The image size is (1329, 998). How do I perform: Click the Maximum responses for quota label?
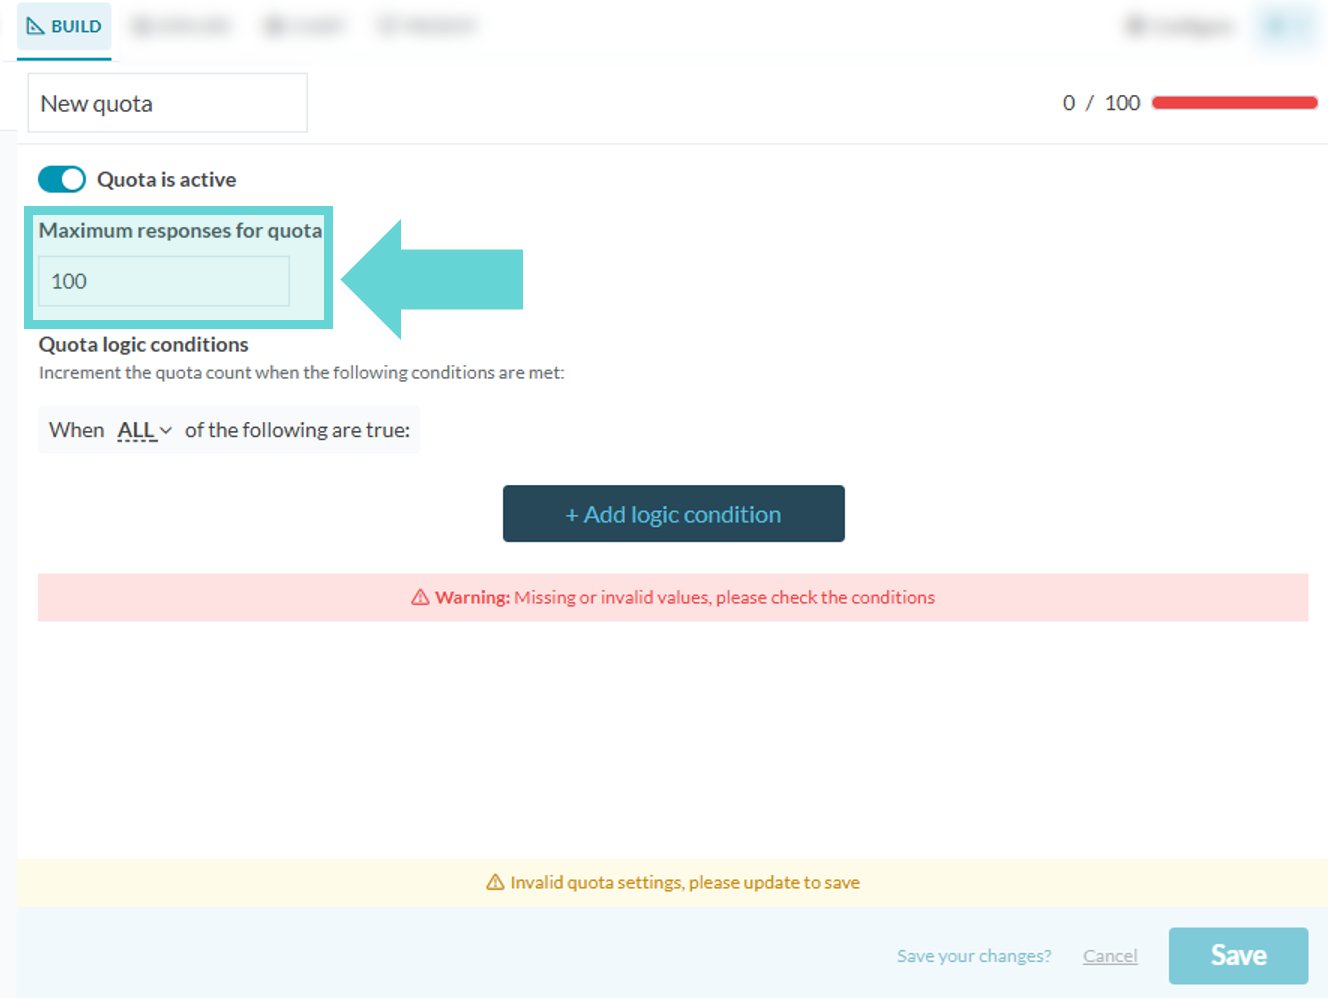click(180, 230)
